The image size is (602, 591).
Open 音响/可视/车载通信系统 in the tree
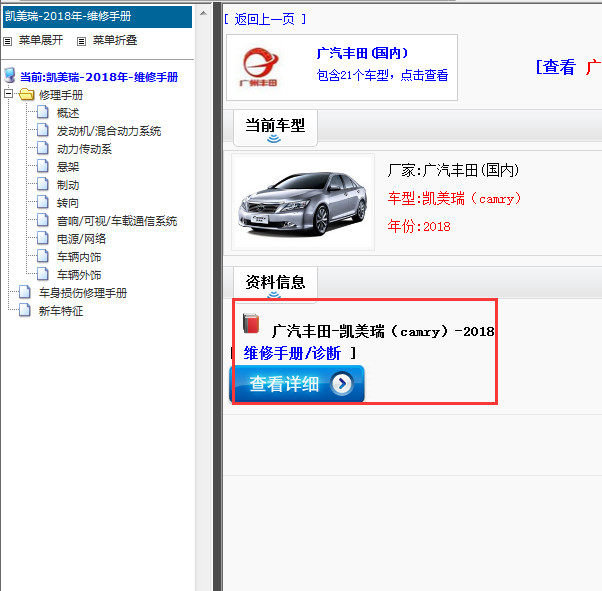pos(117,221)
